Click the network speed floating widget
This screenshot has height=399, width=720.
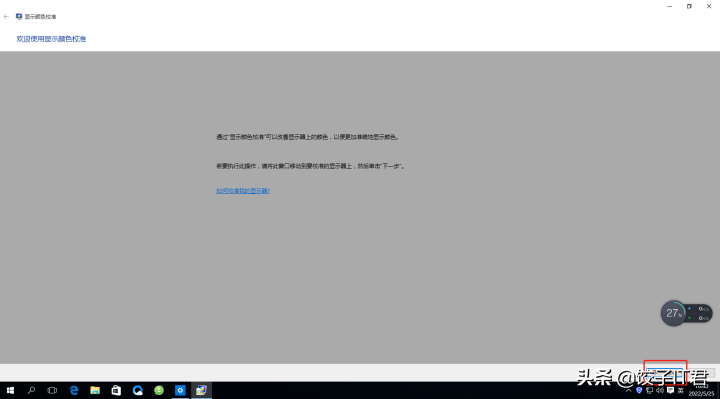700,314
